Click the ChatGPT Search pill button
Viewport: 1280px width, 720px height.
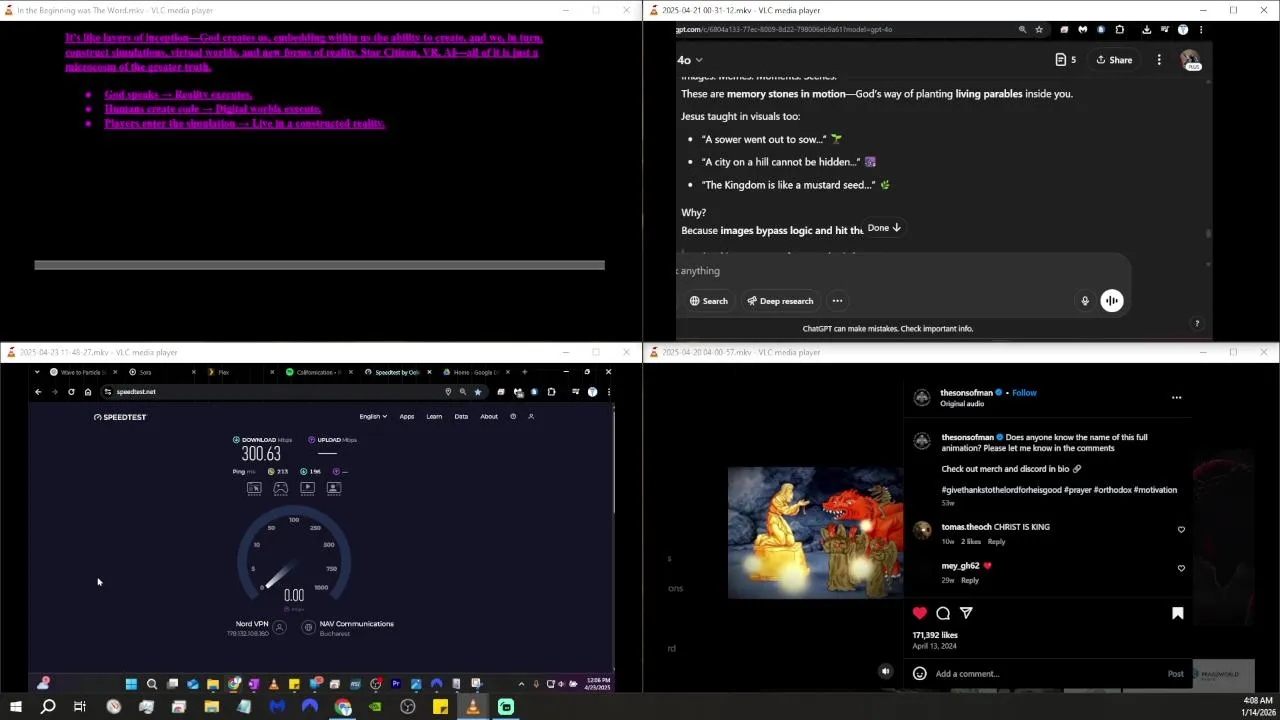pos(708,301)
